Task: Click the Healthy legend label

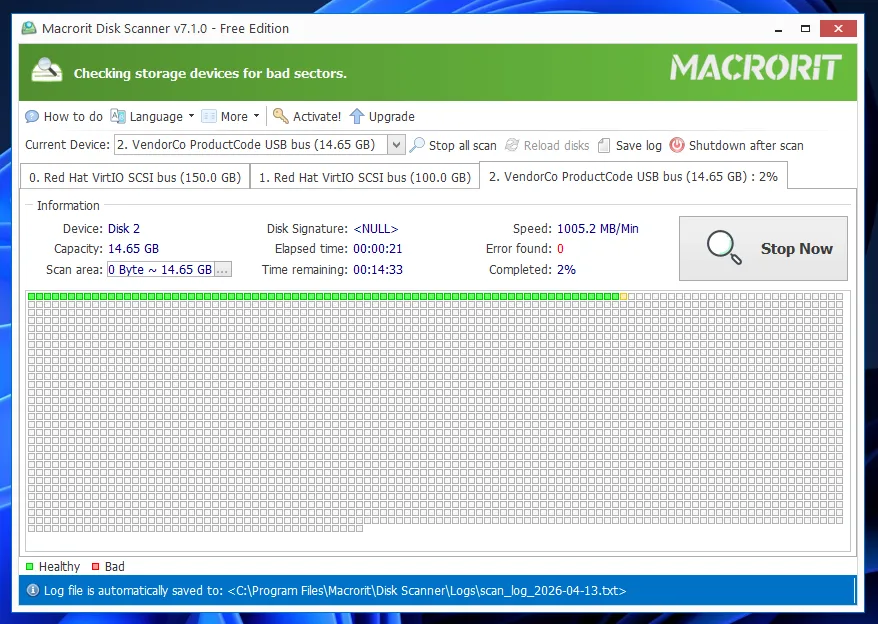Action: 59,566
